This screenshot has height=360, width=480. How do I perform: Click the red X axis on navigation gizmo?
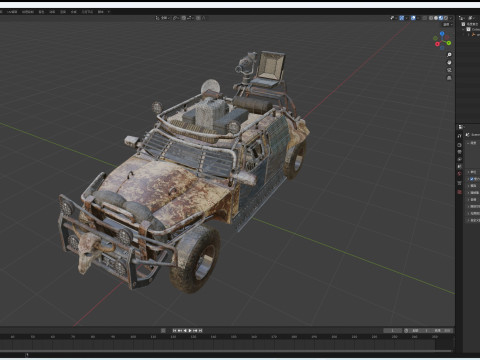(437, 44)
